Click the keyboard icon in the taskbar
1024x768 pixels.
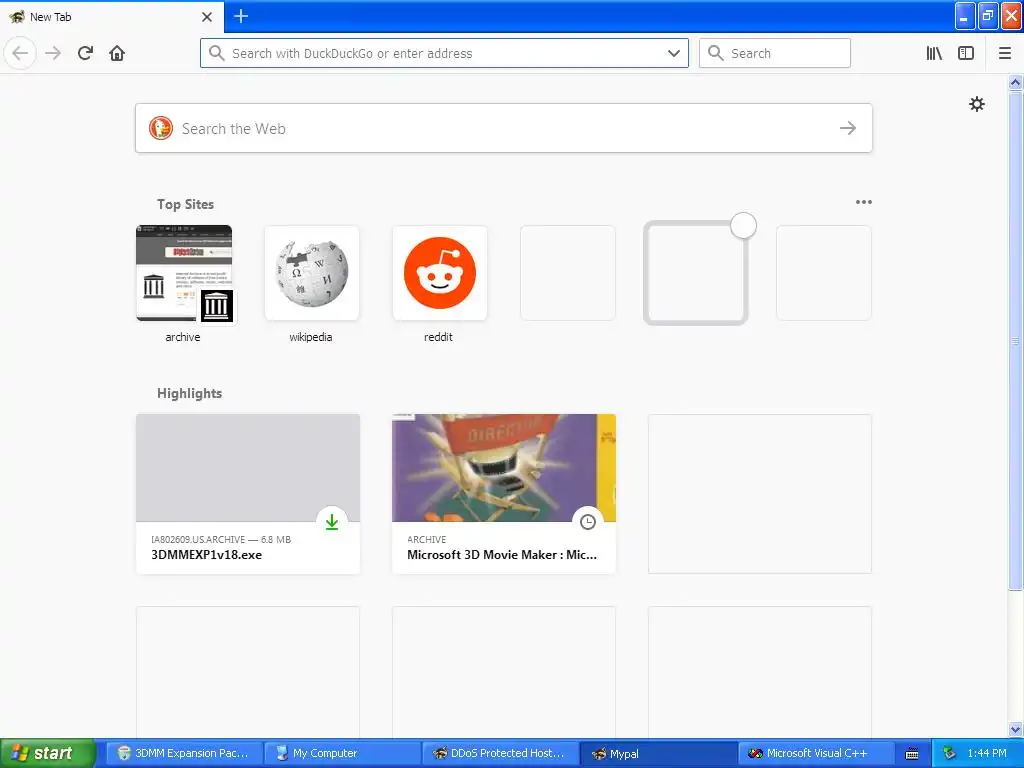[912, 754]
